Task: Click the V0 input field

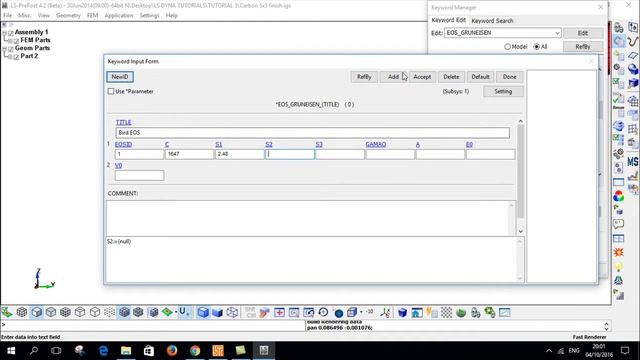Action: (140, 176)
